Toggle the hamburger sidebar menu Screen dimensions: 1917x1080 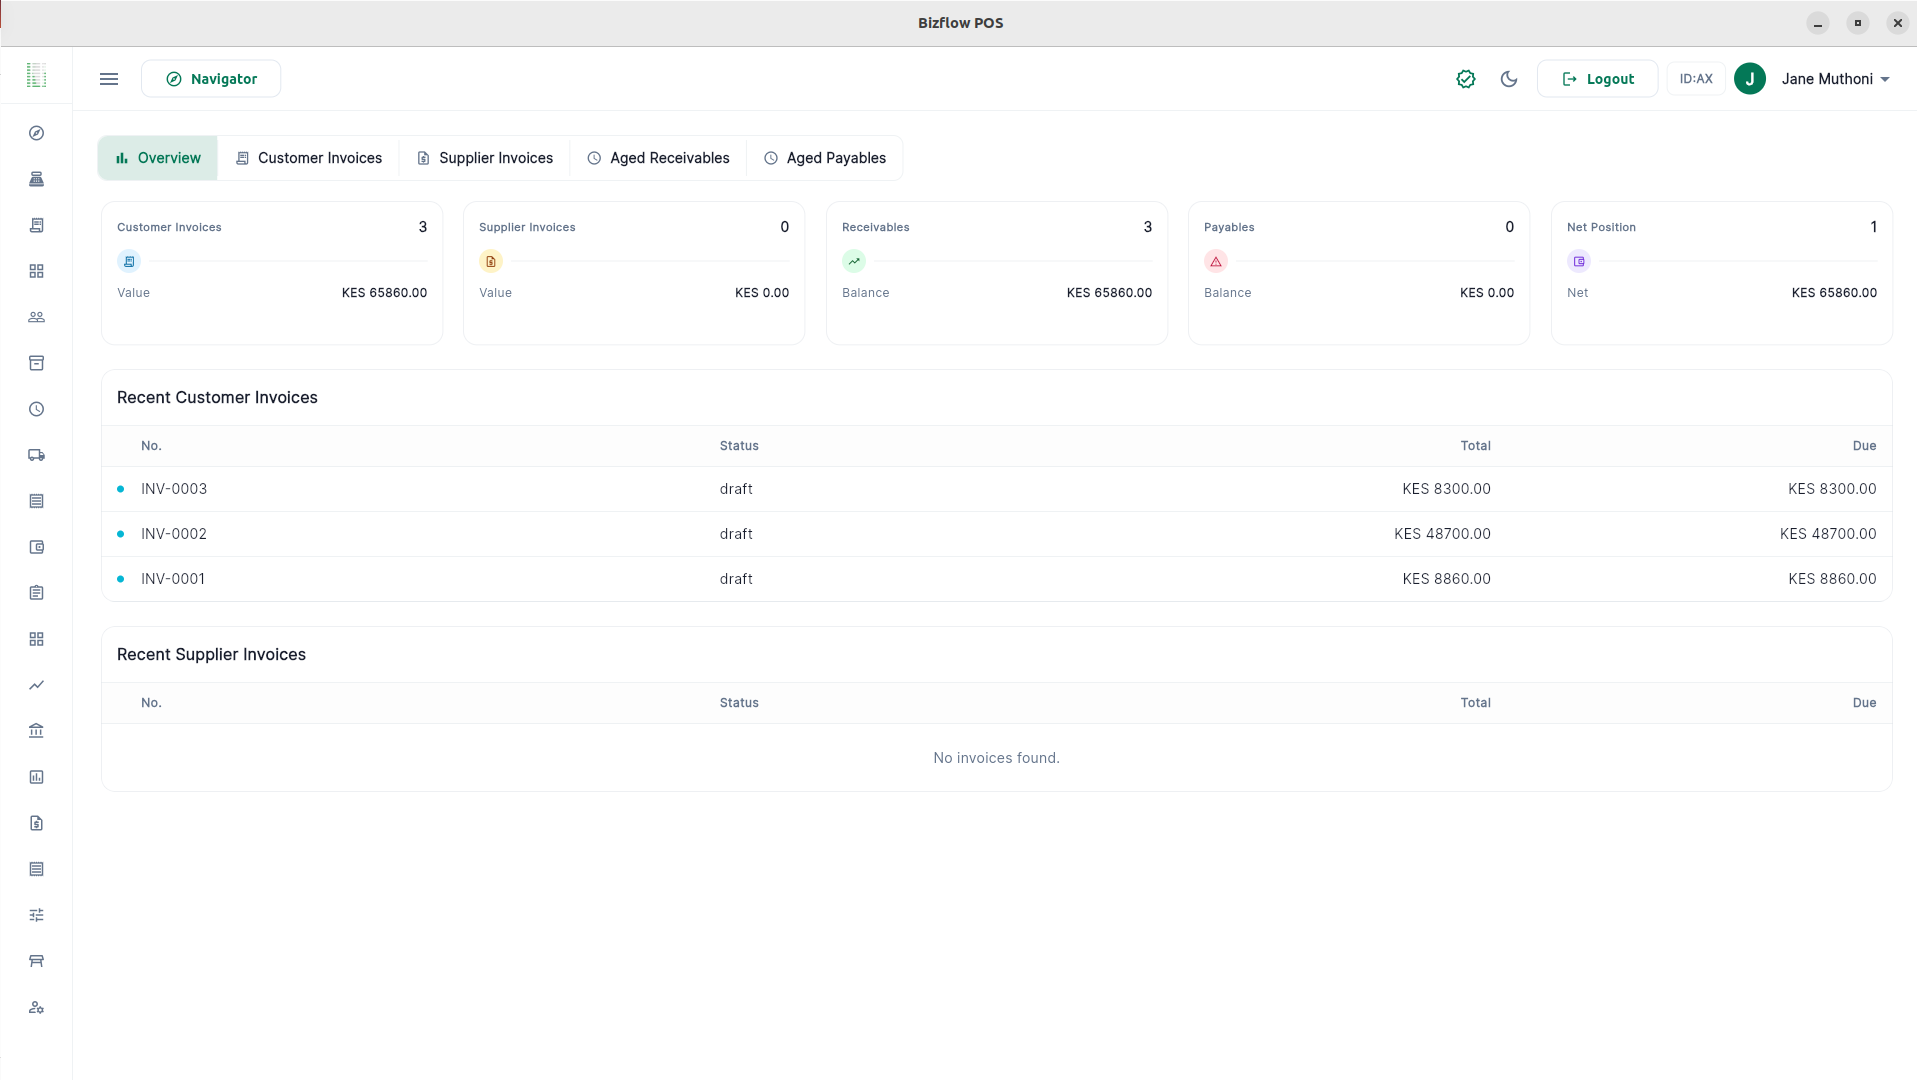[x=109, y=79]
